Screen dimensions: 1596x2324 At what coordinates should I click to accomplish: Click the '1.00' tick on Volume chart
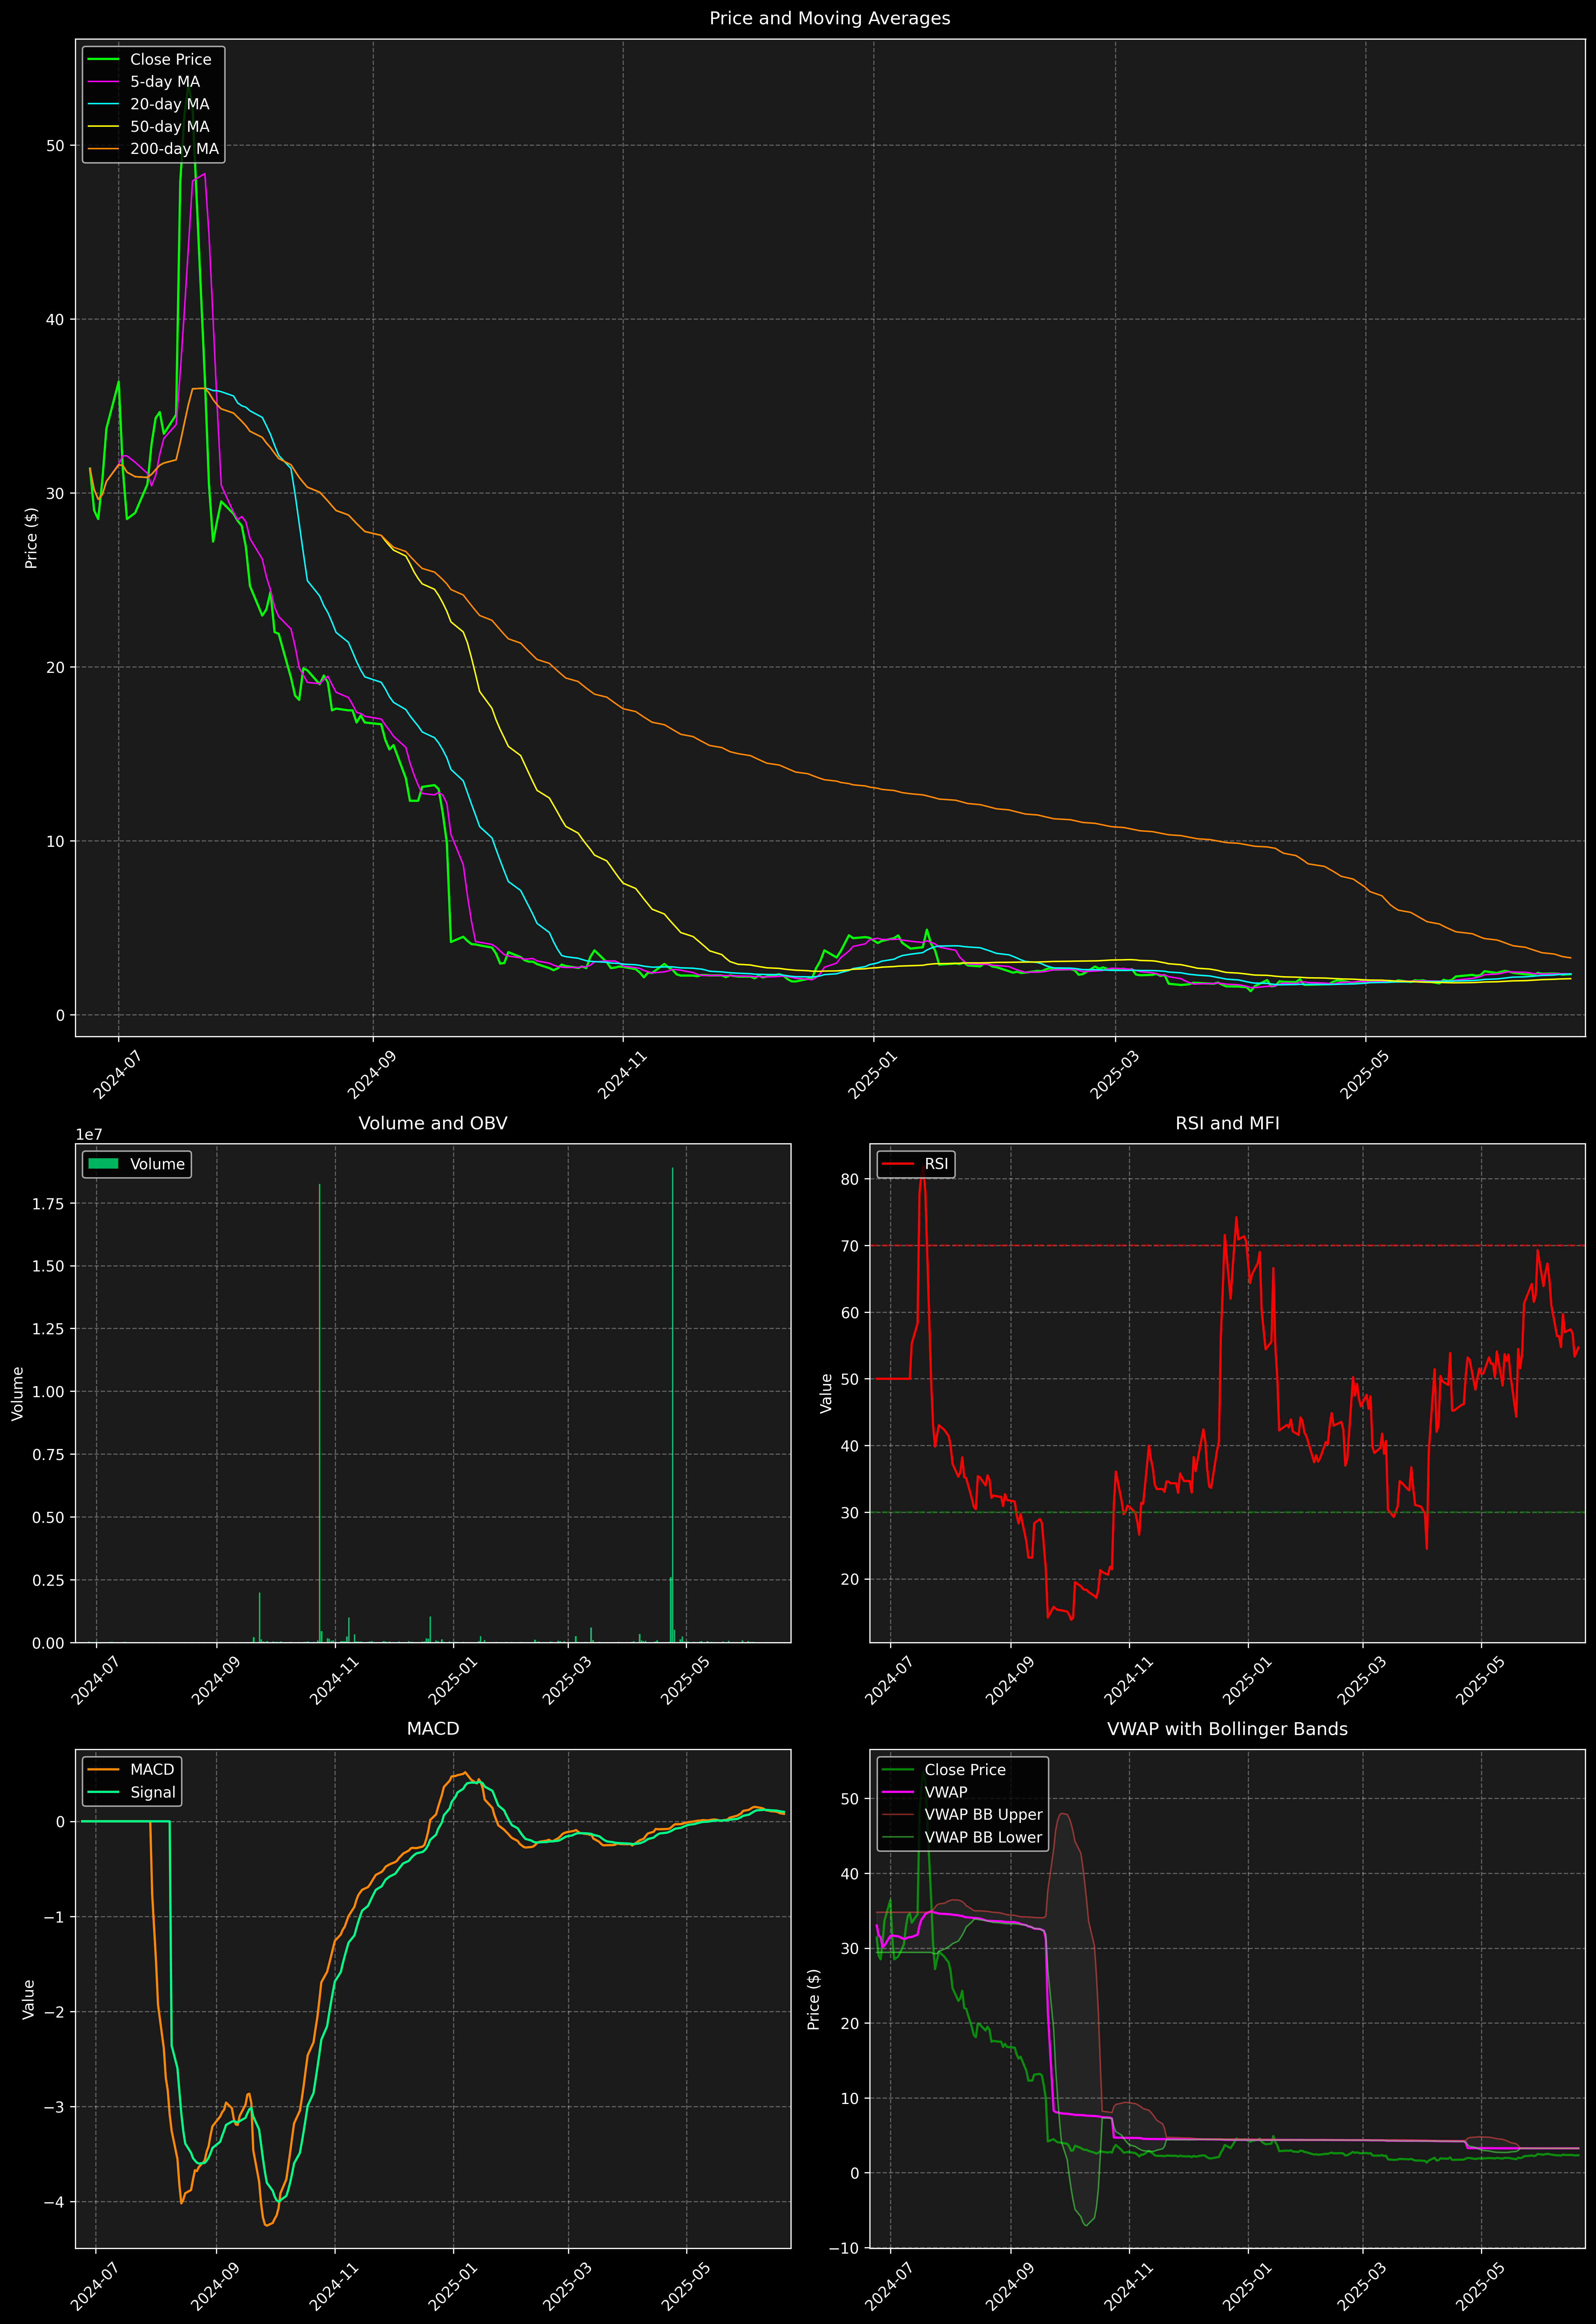48,1392
